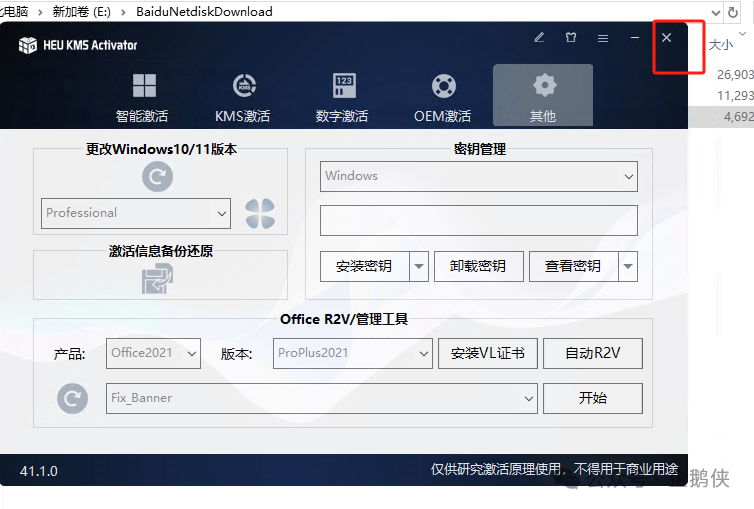
Task: Select the OEM激活 tab
Action: 443,98
